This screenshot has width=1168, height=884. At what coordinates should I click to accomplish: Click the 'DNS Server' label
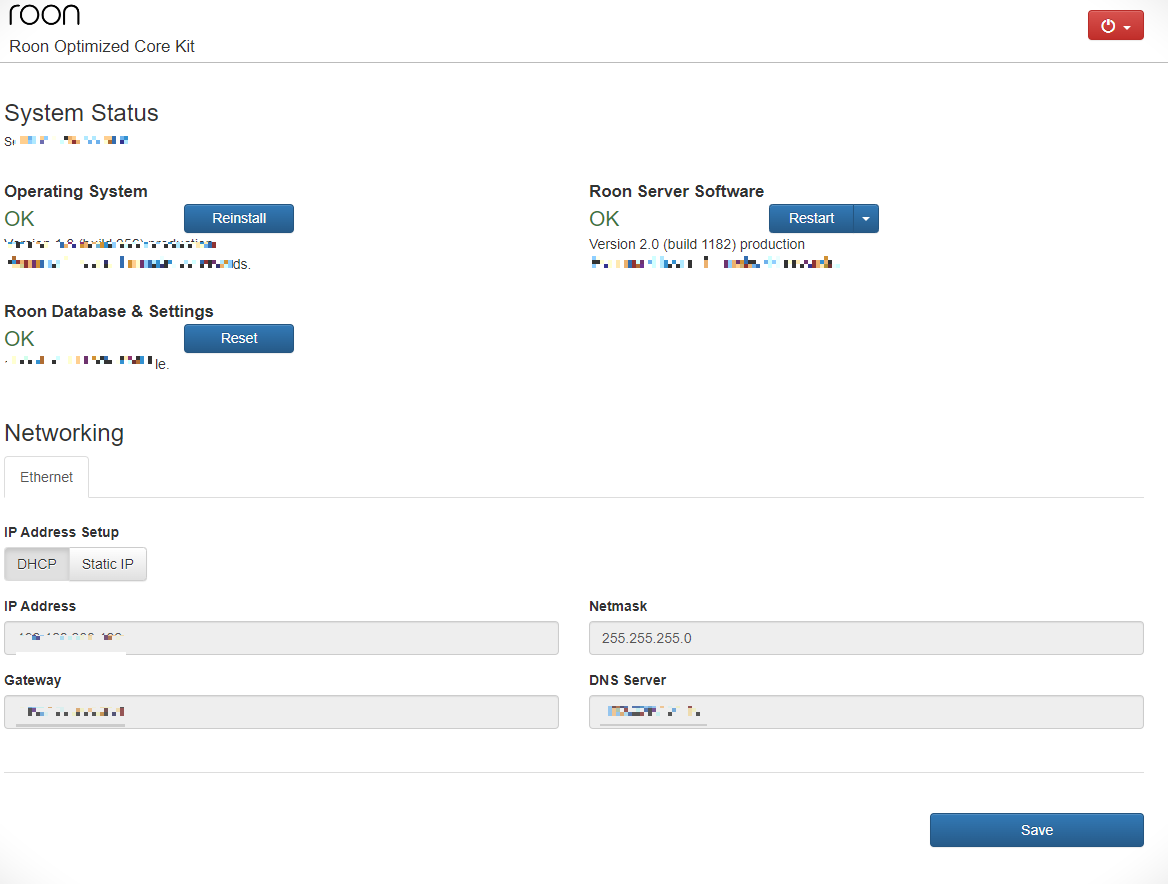tap(627, 680)
